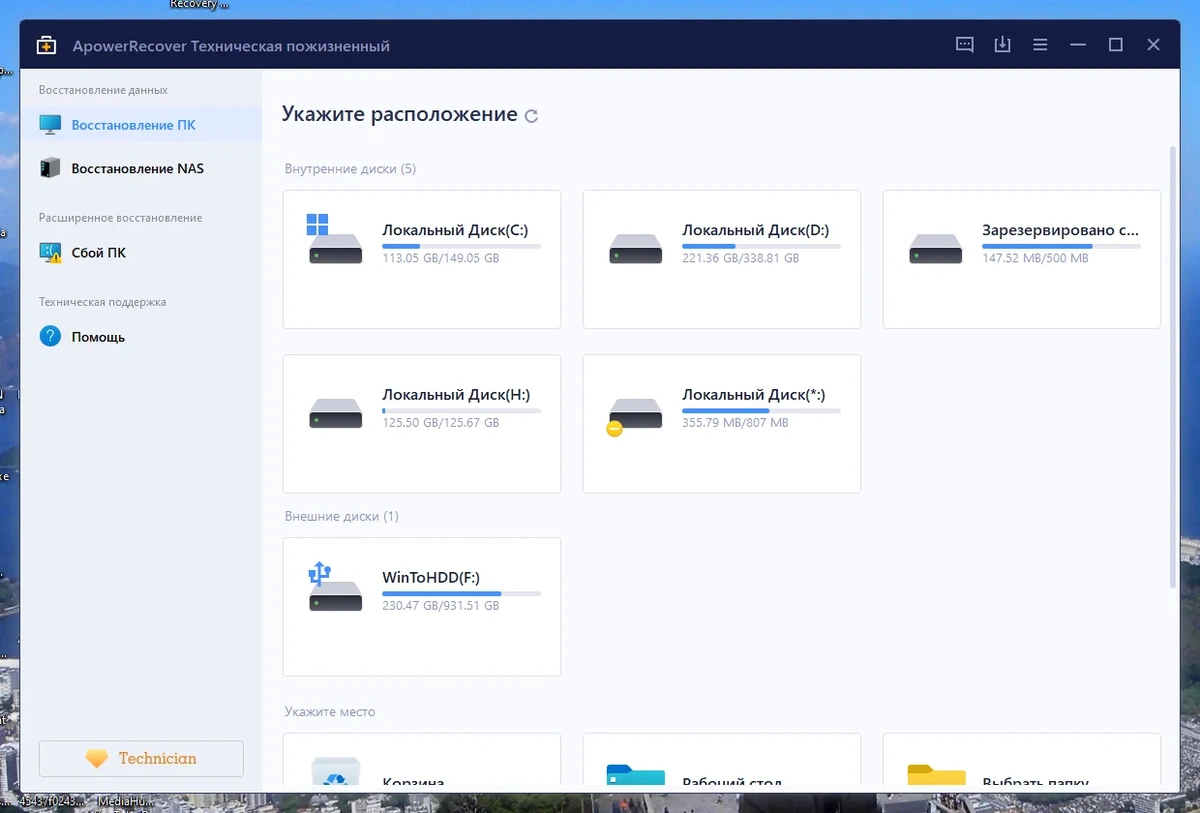Select Восстановление NAS in sidebar

141,168
